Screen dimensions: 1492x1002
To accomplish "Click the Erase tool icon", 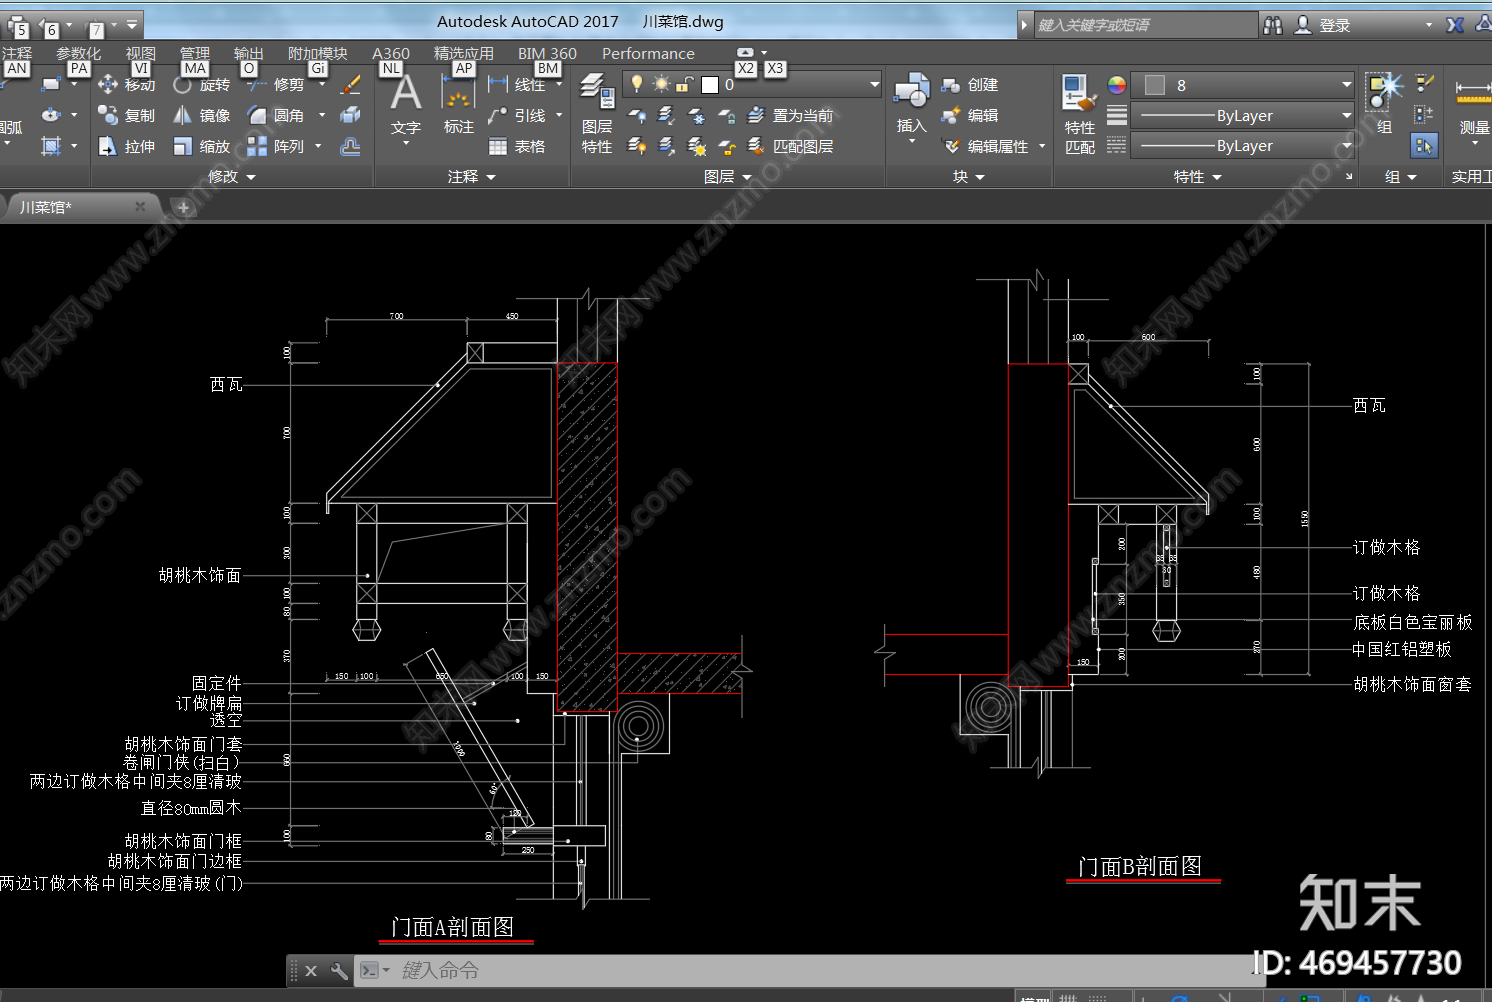I will pos(350,86).
